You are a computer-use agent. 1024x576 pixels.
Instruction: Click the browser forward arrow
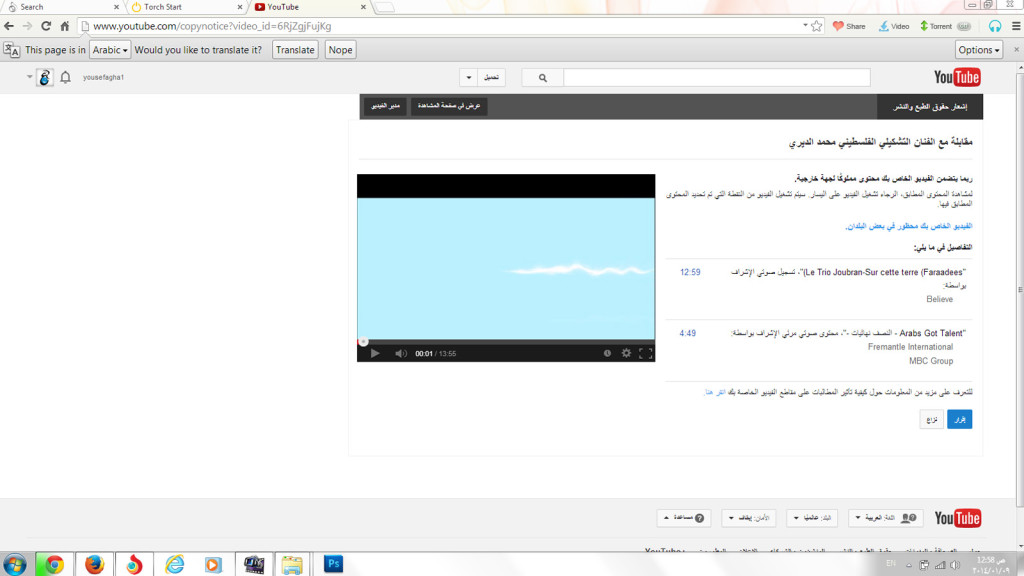point(27,26)
